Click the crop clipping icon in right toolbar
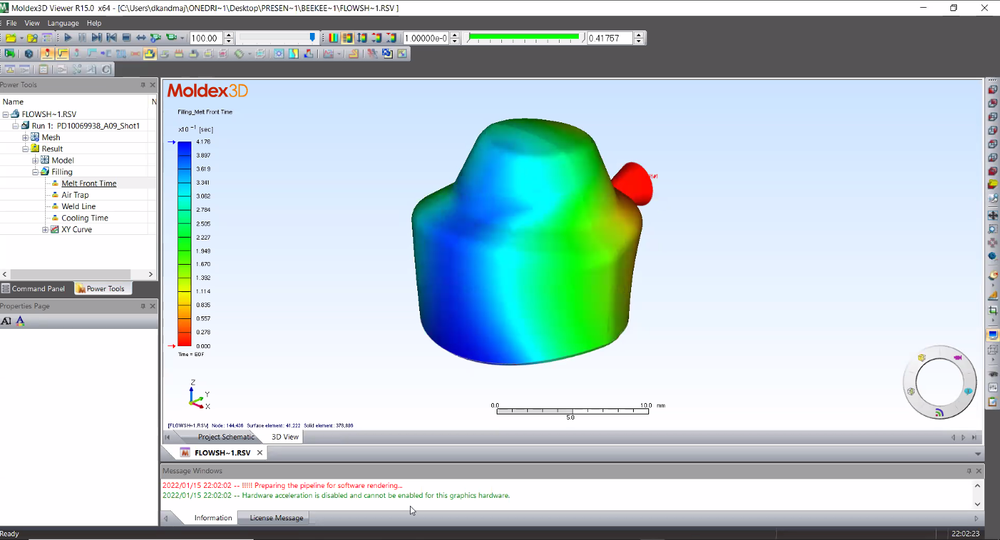 993,310
